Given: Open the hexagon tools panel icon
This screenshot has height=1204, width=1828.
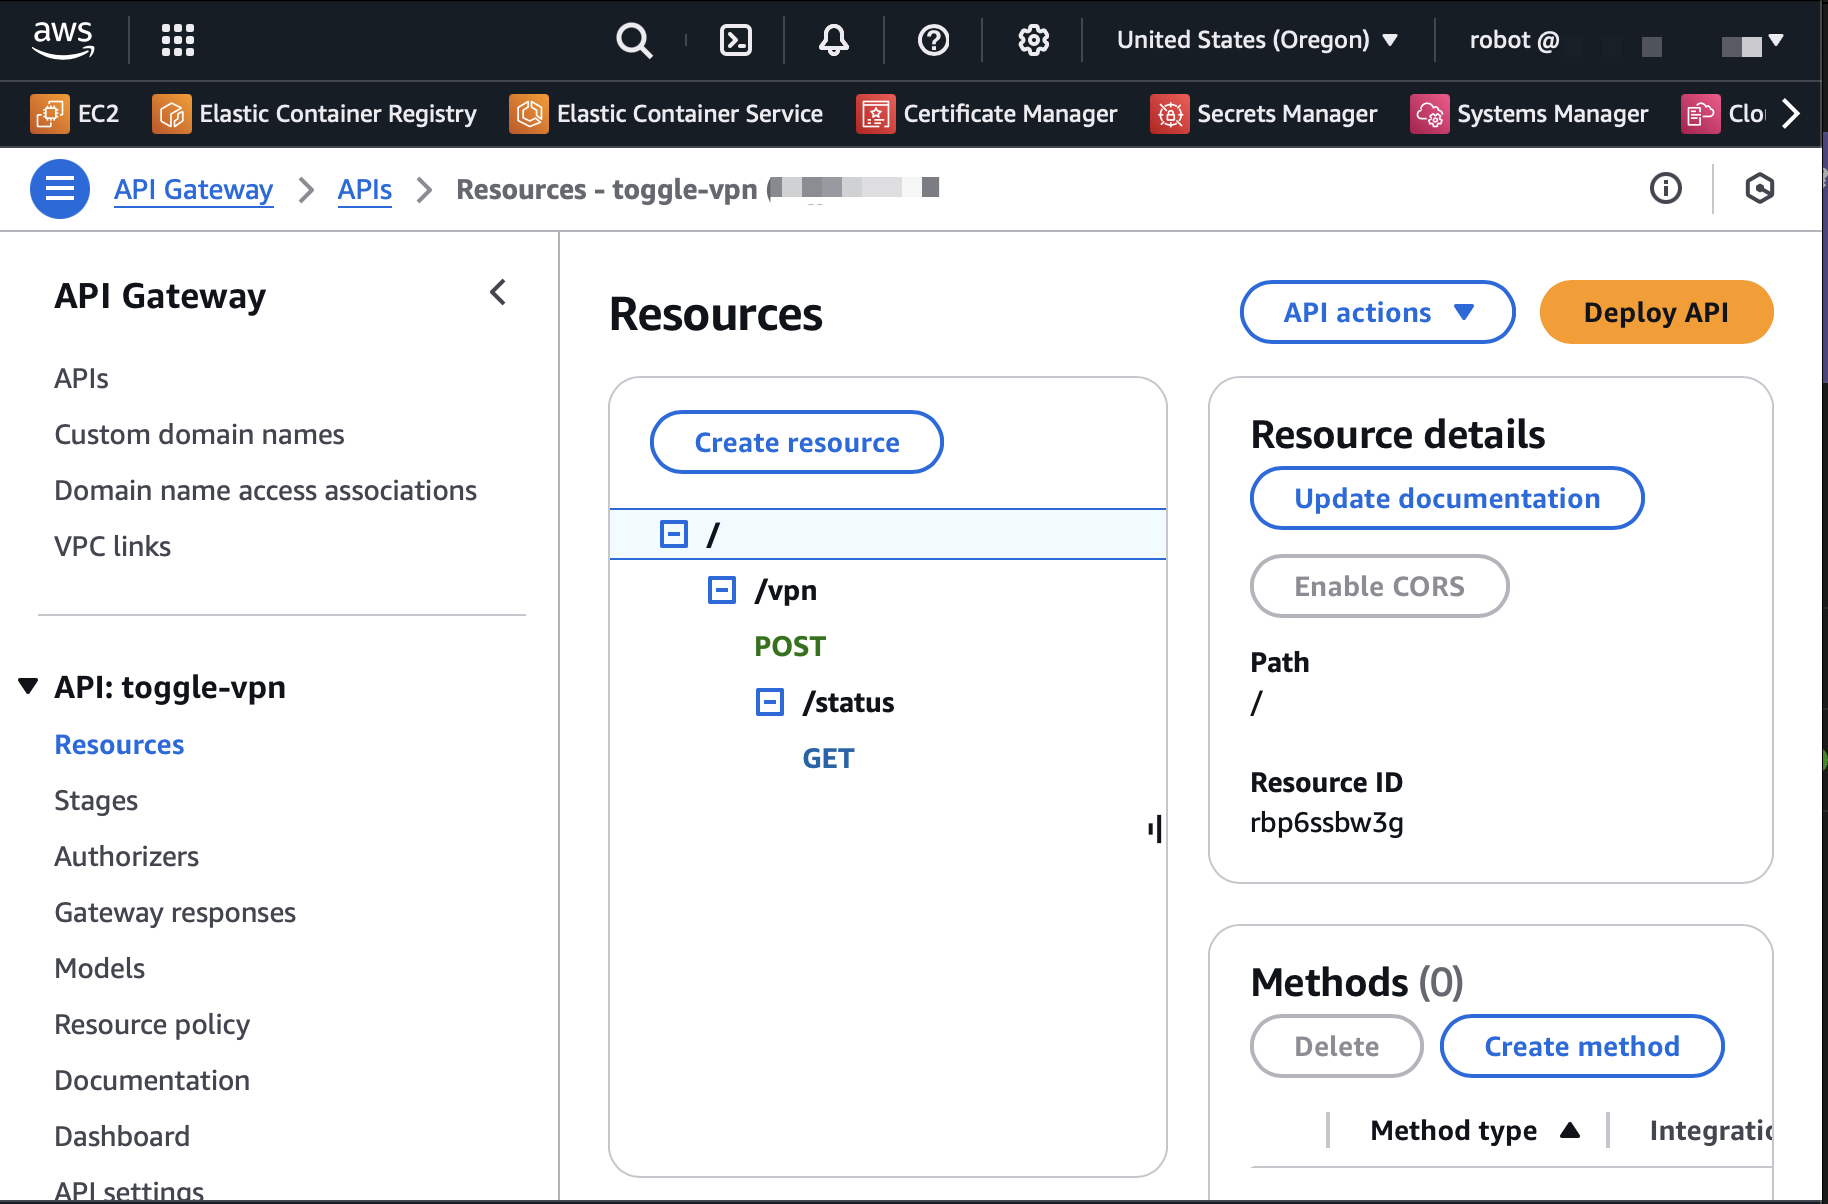Looking at the screenshot, I should pyautogui.click(x=1760, y=188).
